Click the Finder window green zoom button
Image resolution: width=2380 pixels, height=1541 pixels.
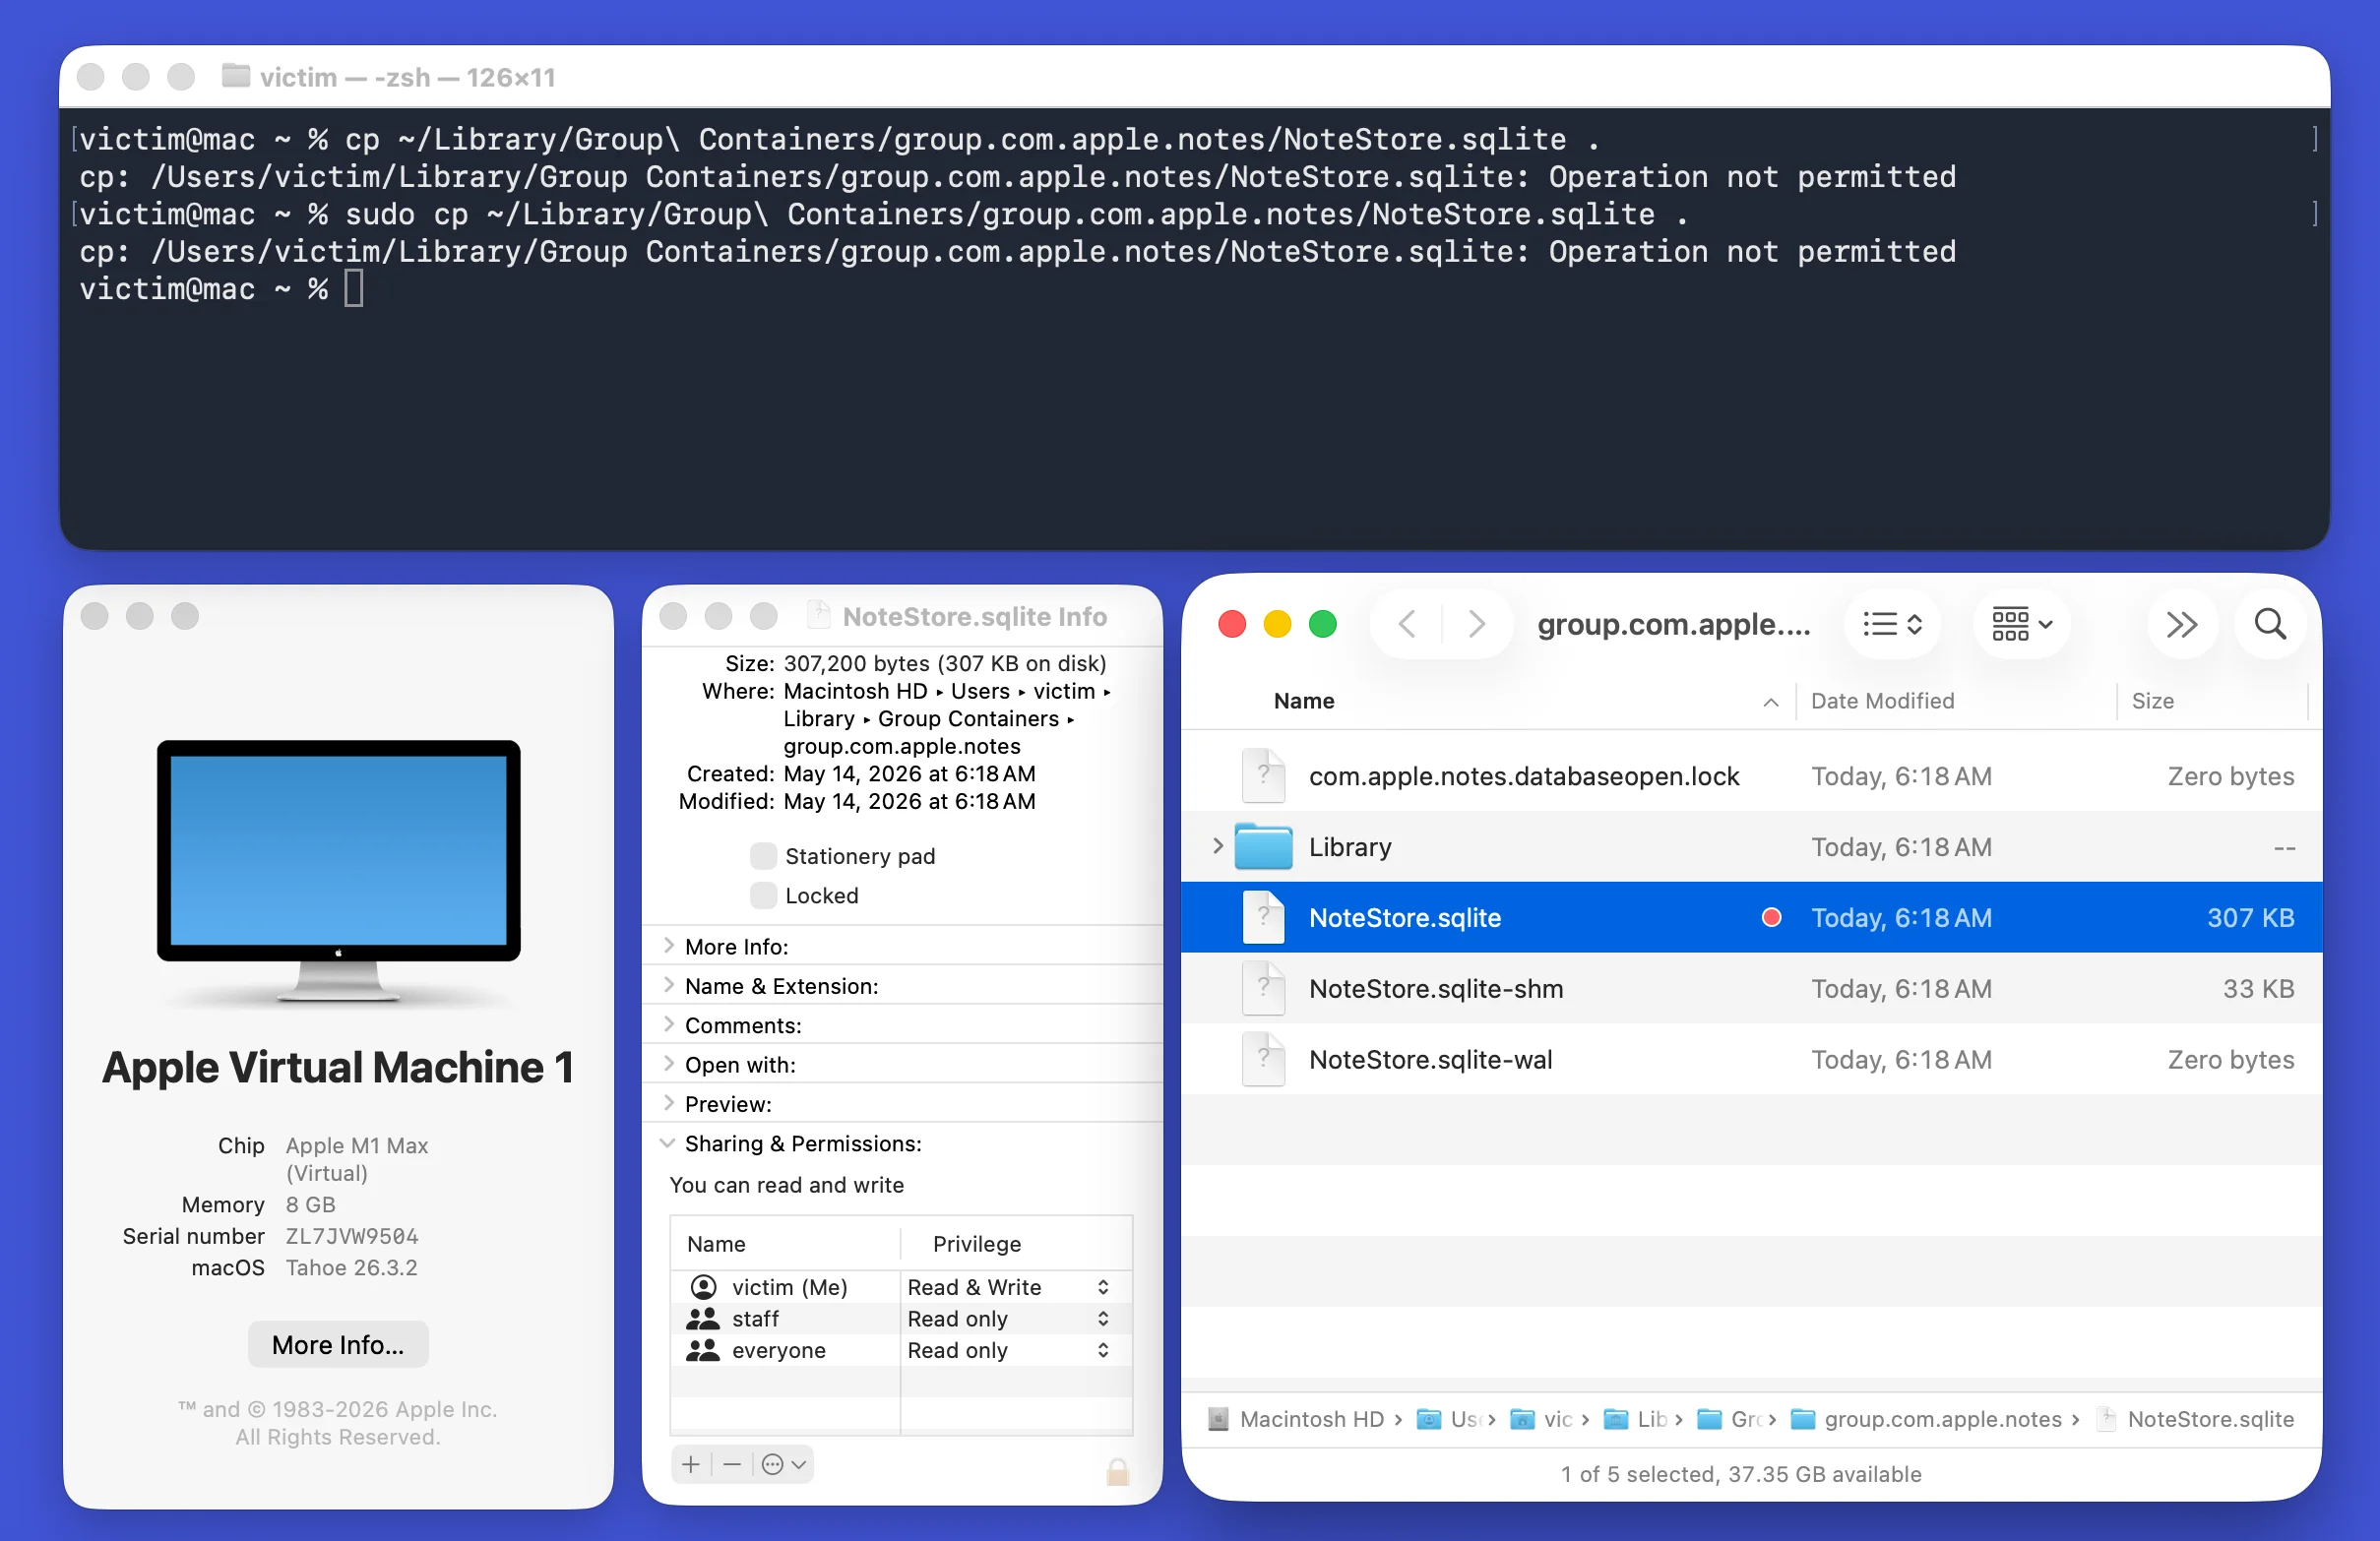tap(1322, 624)
